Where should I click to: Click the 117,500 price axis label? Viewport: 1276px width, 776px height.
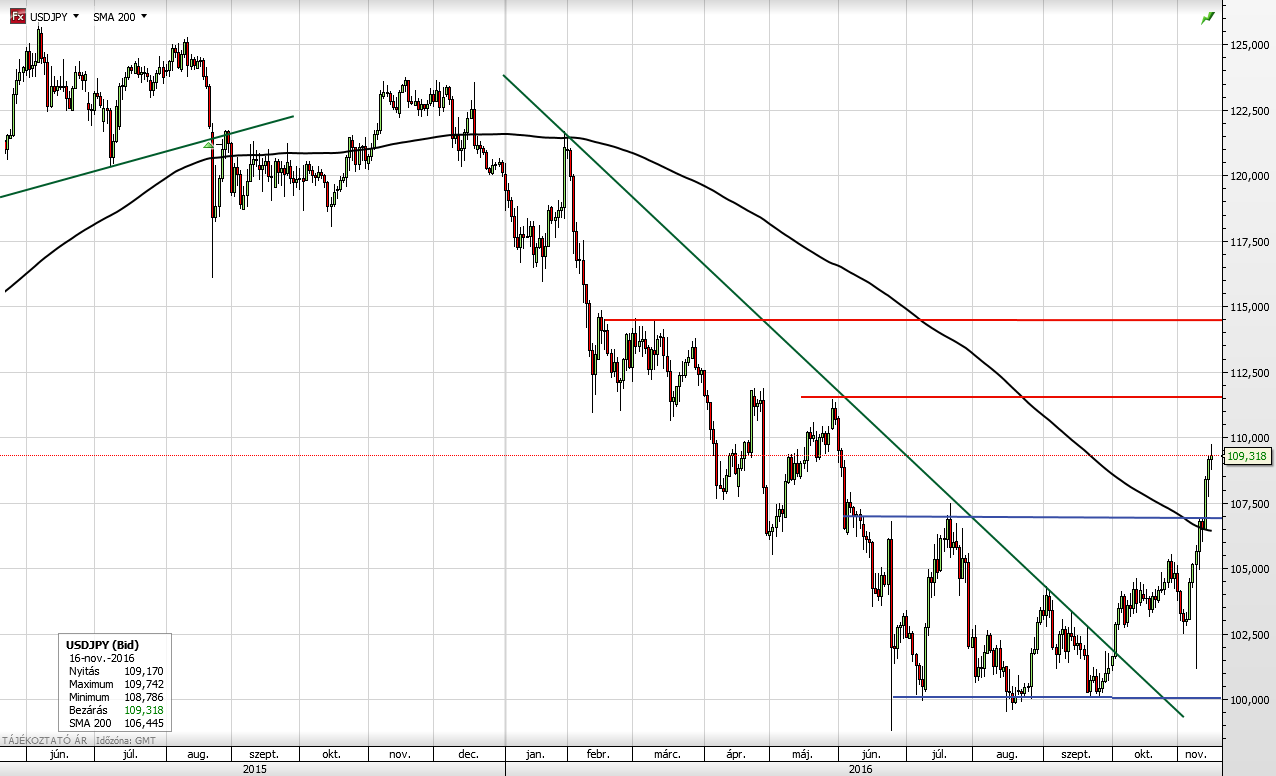coord(1250,242)
